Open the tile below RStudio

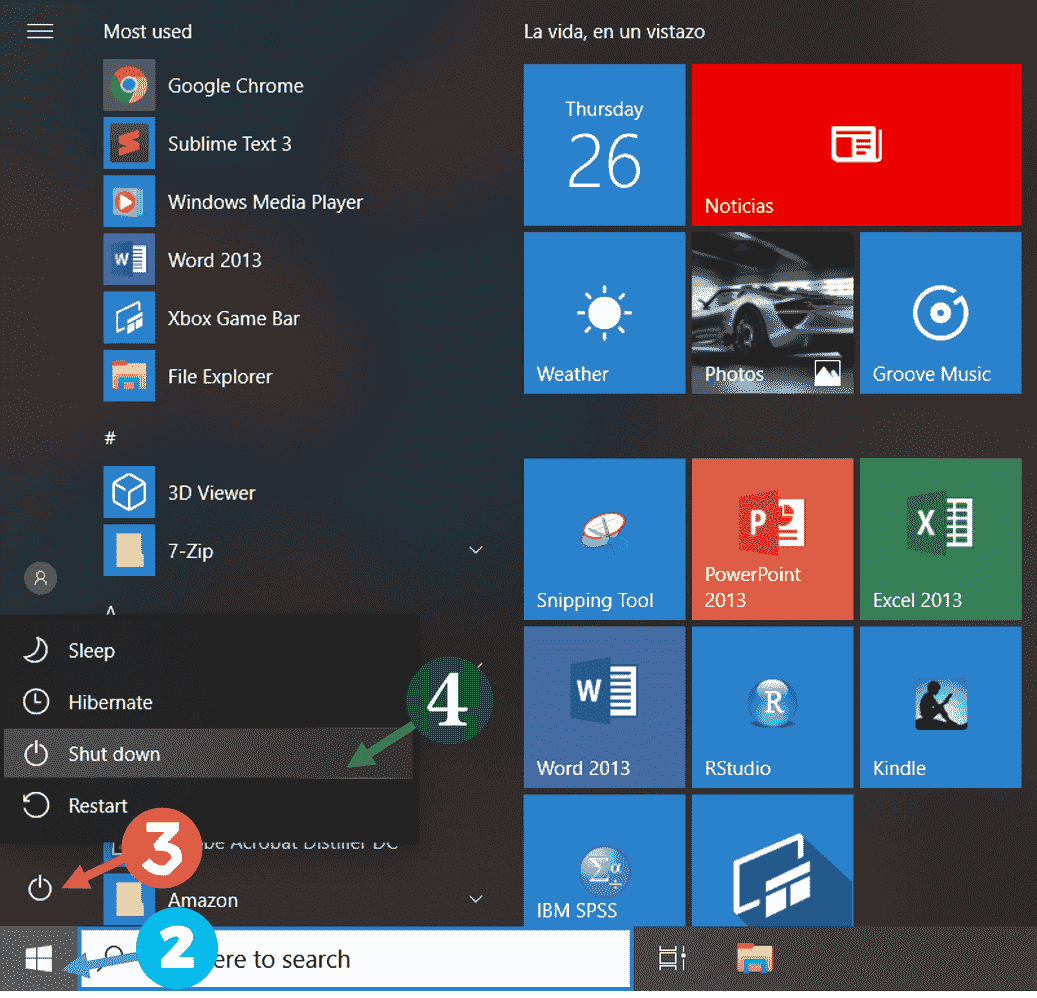(772, 860)
